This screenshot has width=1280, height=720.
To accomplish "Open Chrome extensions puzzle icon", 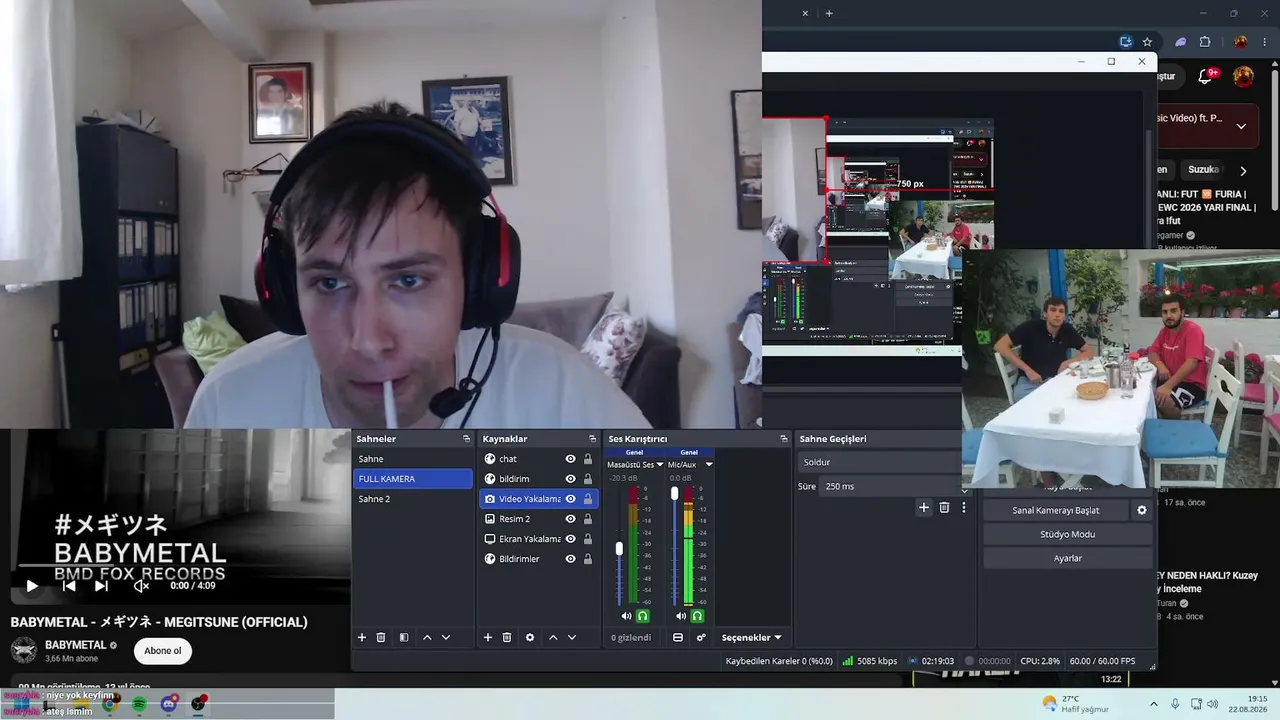I will pyautogui.click(x=1205, y=42).
